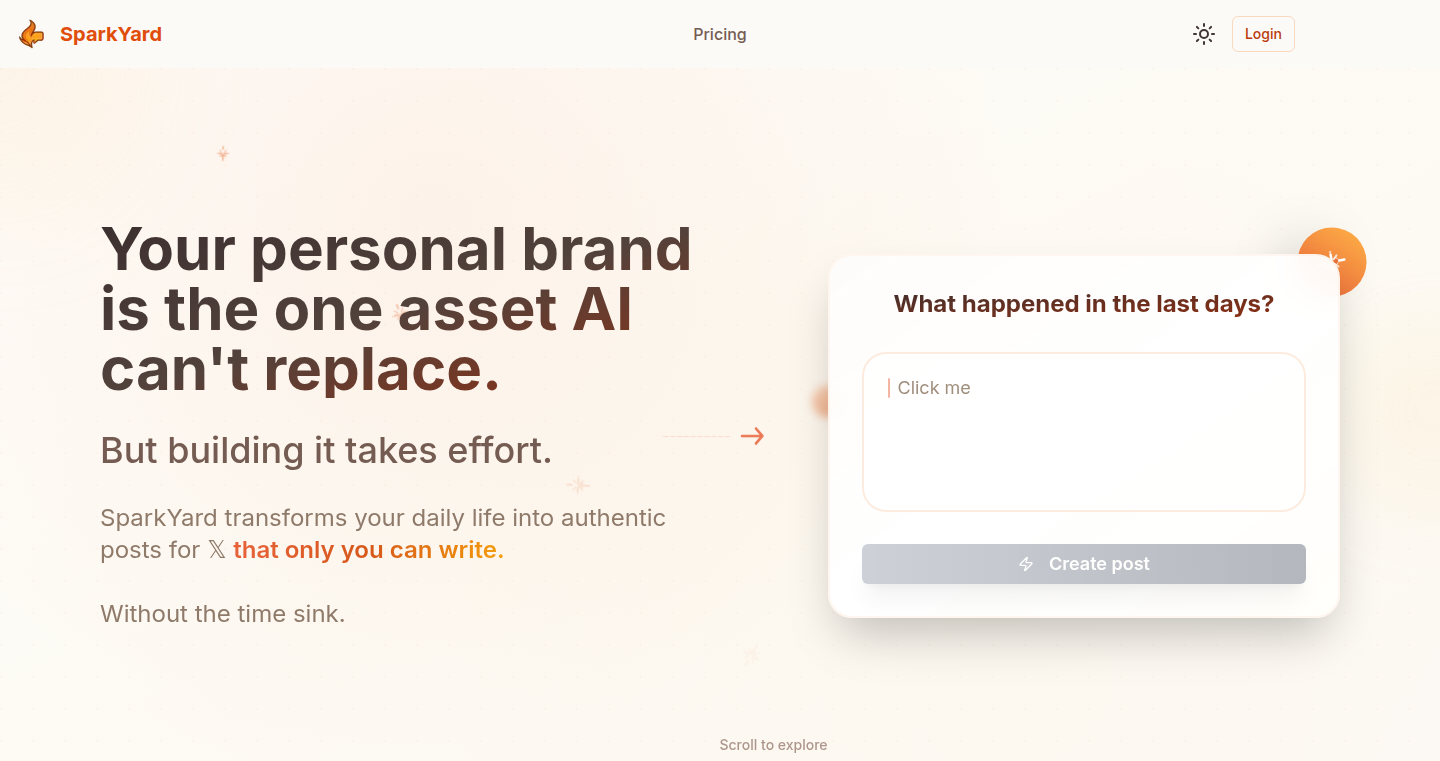
Task: Open the Pricing page
Action: click(x=720, y=34)
